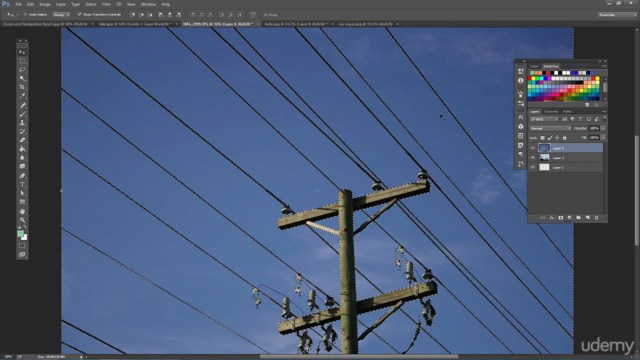Screen dimensions: 640x360
Task: Select the Paint Bucket tool
Action: (22, 149)
